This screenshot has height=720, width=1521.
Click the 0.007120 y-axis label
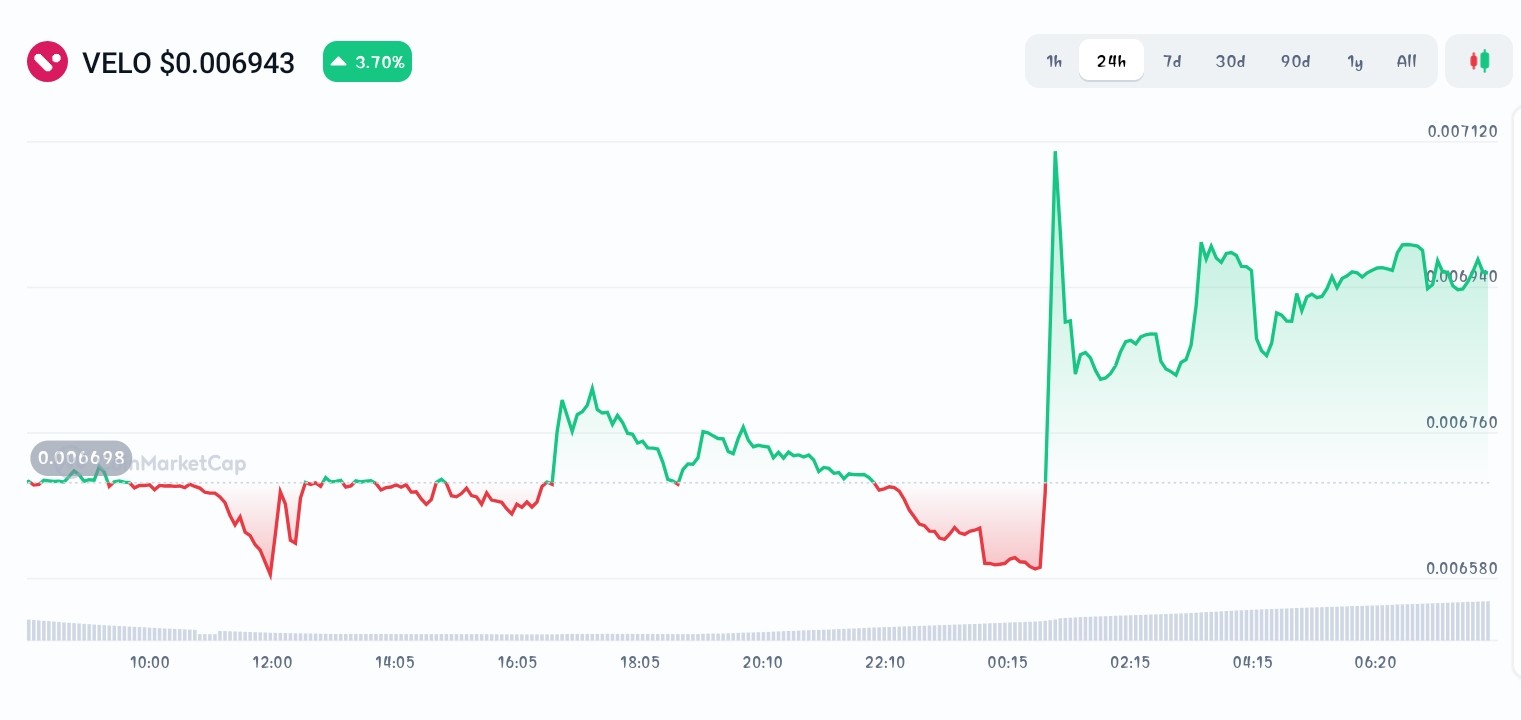(1462, 131)
